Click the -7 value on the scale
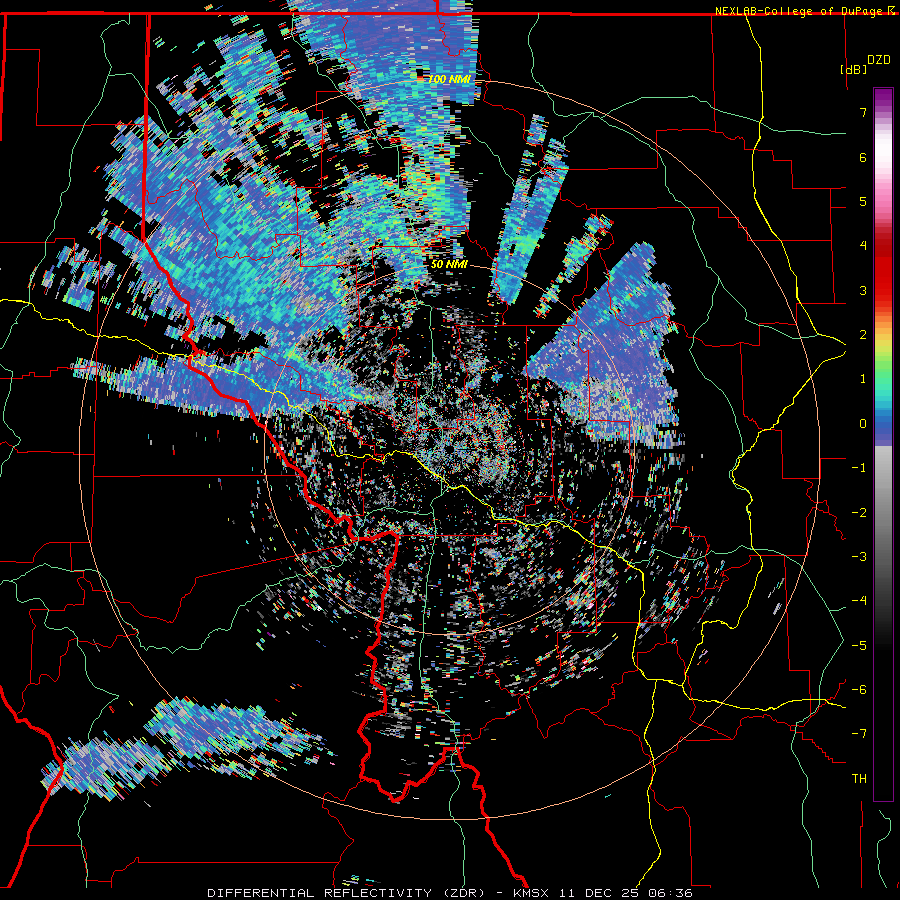The image size is (900, 900). coord(859,734)
